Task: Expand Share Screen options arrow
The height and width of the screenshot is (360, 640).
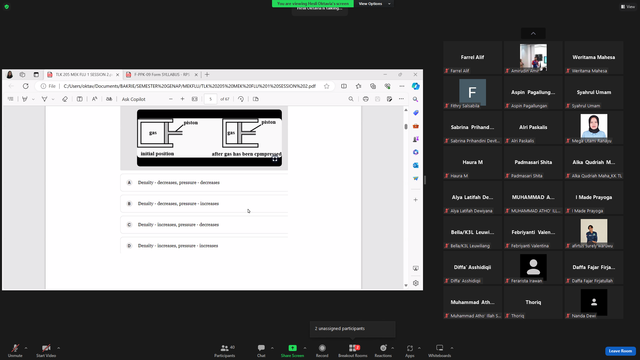Action: tap(305, 348)
